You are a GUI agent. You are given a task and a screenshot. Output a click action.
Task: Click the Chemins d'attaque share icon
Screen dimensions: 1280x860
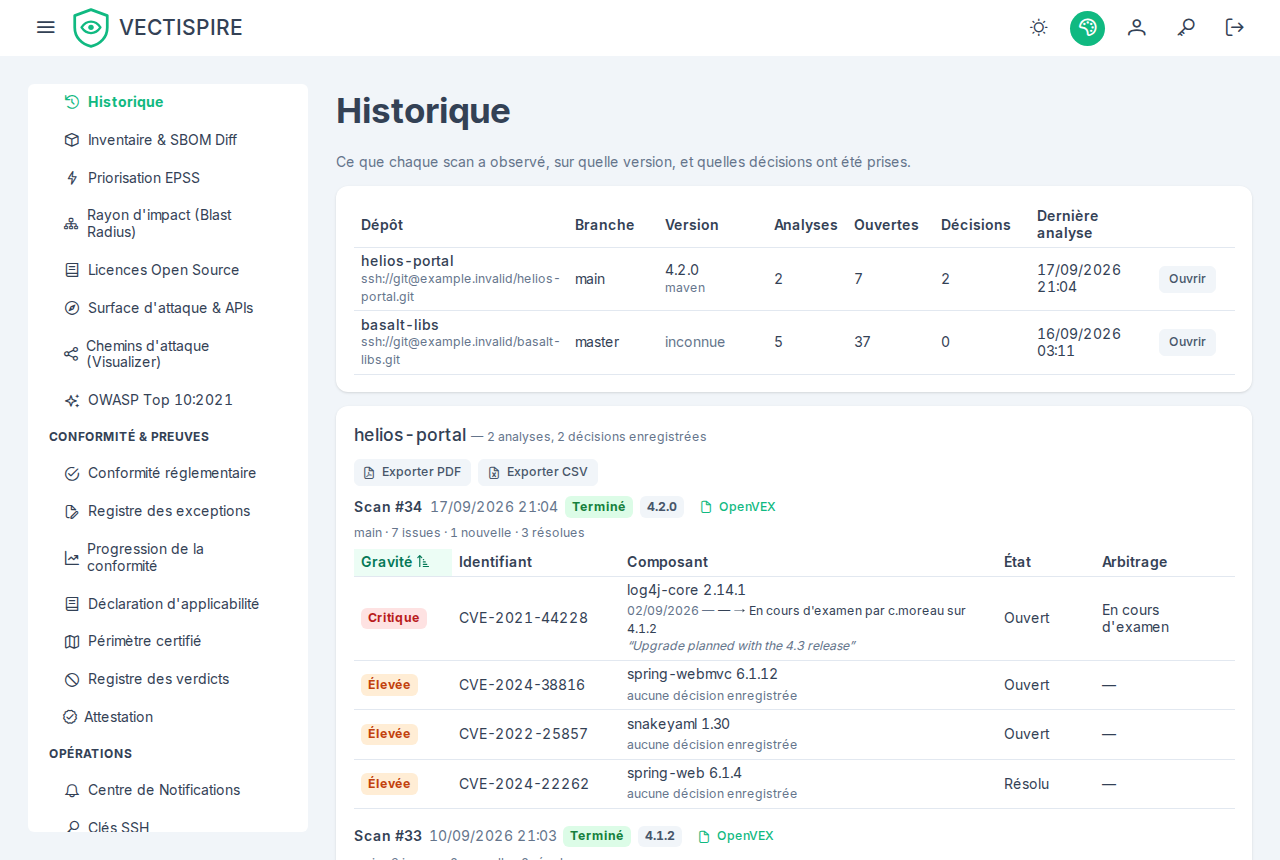[x=71, y=354]
